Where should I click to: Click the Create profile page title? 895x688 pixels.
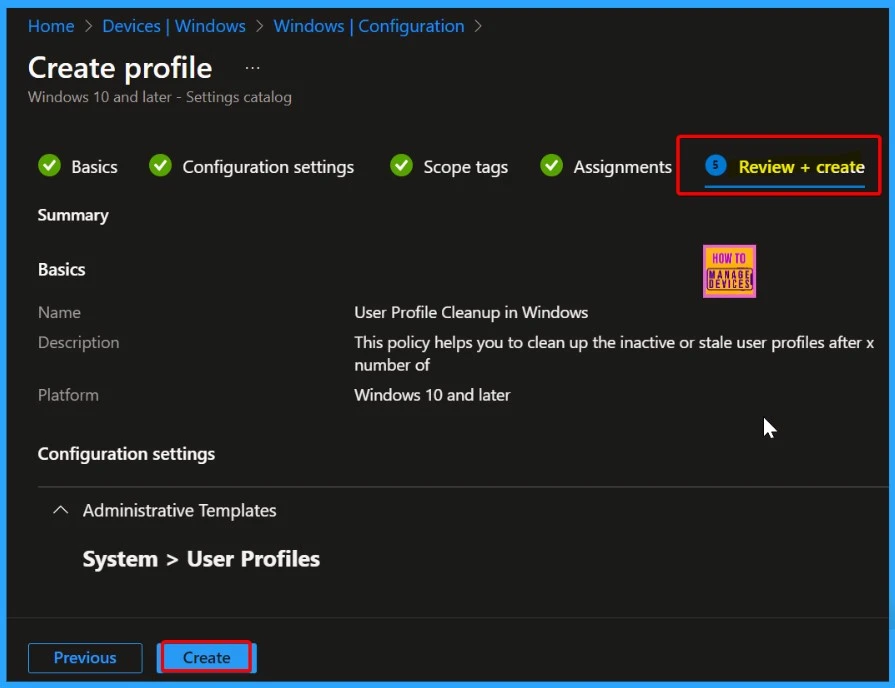pos(120,68)
